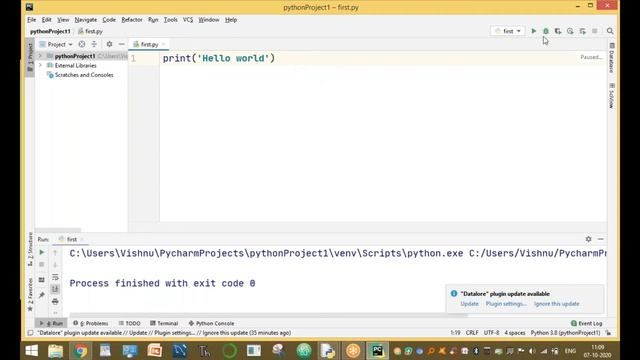Open the Structure side tool window

coord(30,249)
